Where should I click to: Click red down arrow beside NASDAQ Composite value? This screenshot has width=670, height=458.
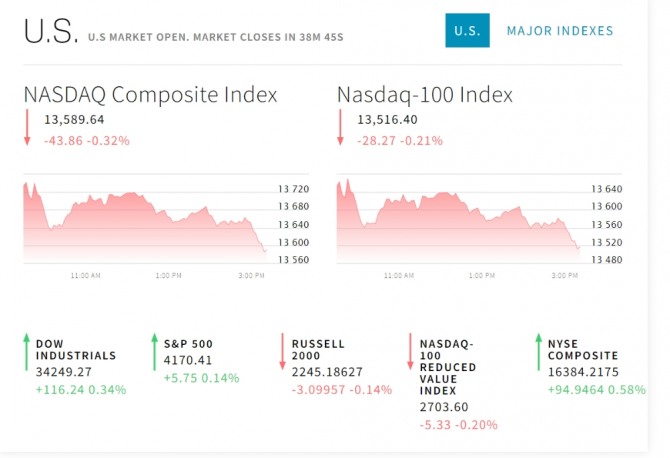click(x=29, y=129)
